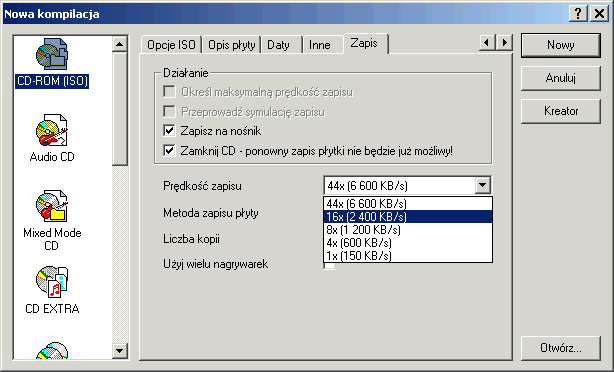Choose 44x (6 600 KB/s) speed option

click(408, 204)
